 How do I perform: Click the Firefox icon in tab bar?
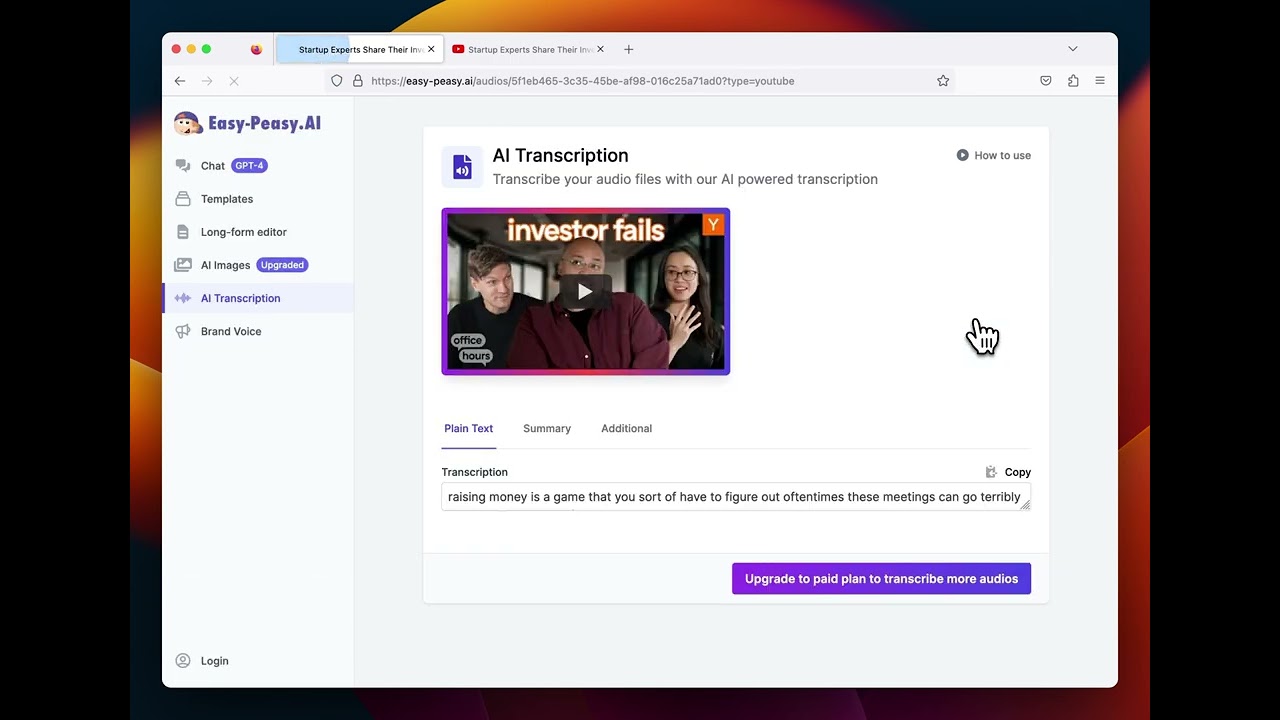pos(256,49)
